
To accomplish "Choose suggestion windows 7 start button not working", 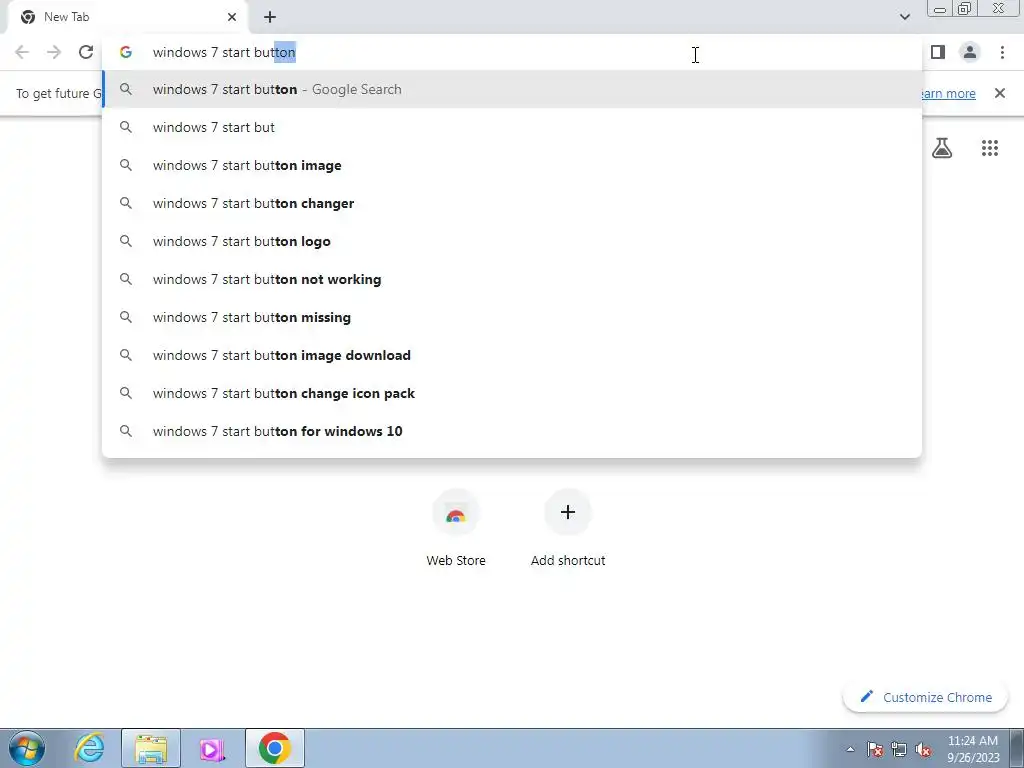I will [512, 279].
